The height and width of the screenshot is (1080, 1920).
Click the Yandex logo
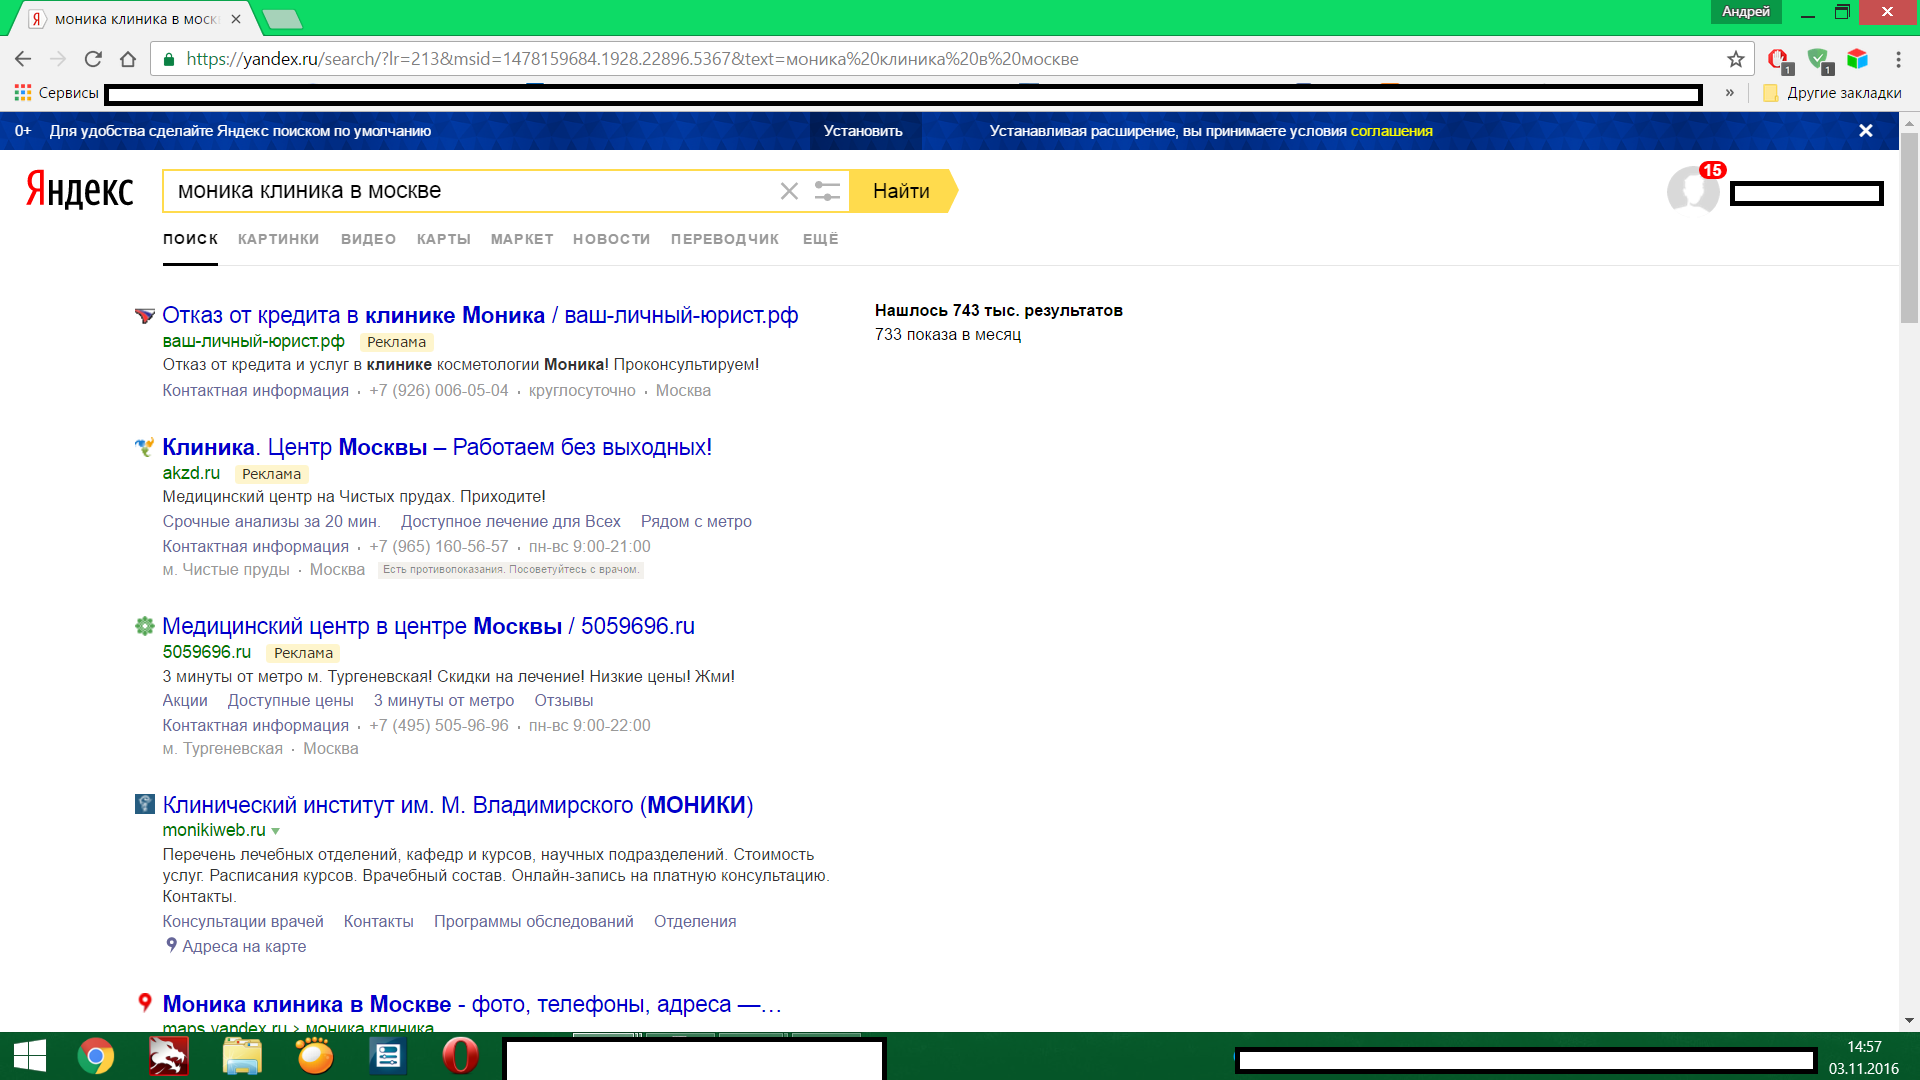click(x=79, y=190)
